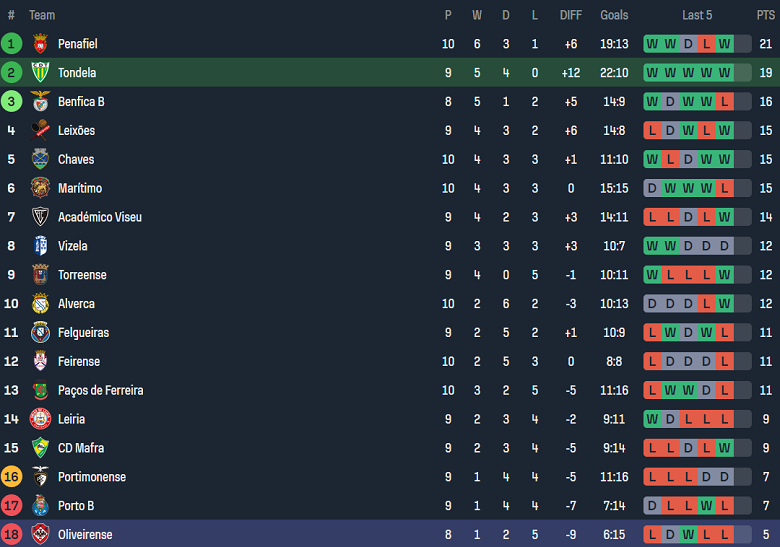Sort table by PTS column header
This screenshot has height=547, width=780.
coord(765,15)
